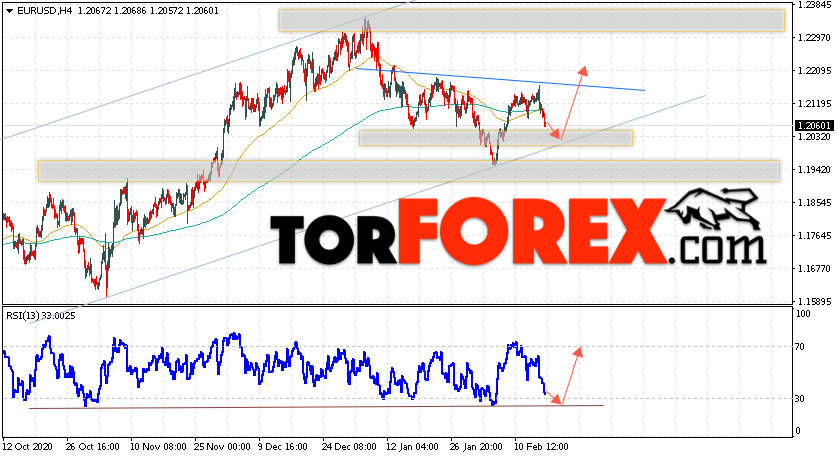The image size is (838, 458).
Task: Select the blue descending trendline on the price chart
Action: click(x=500, y=79)
